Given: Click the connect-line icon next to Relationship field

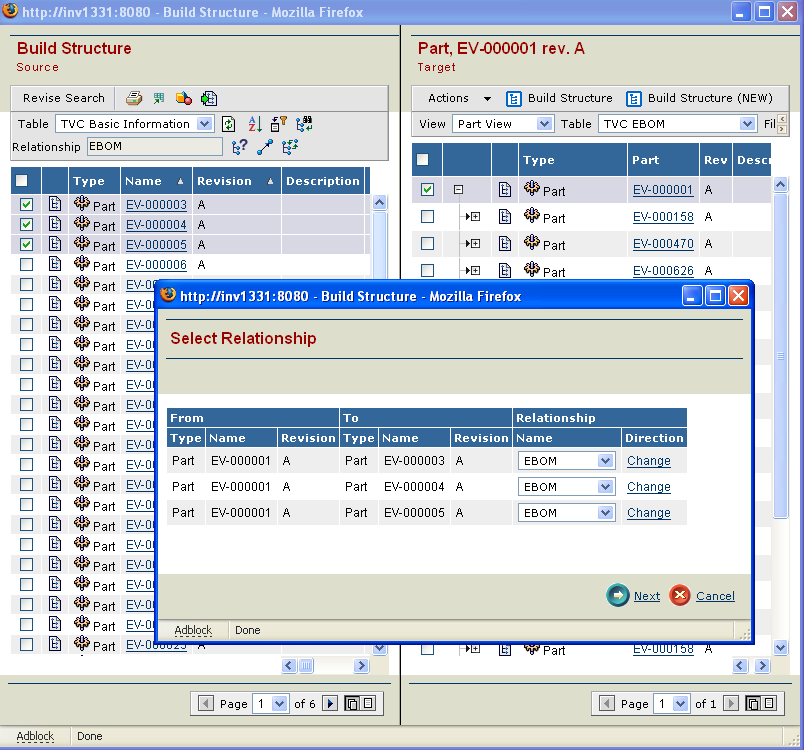Looking at the screenshot, I should pos(265,147).
